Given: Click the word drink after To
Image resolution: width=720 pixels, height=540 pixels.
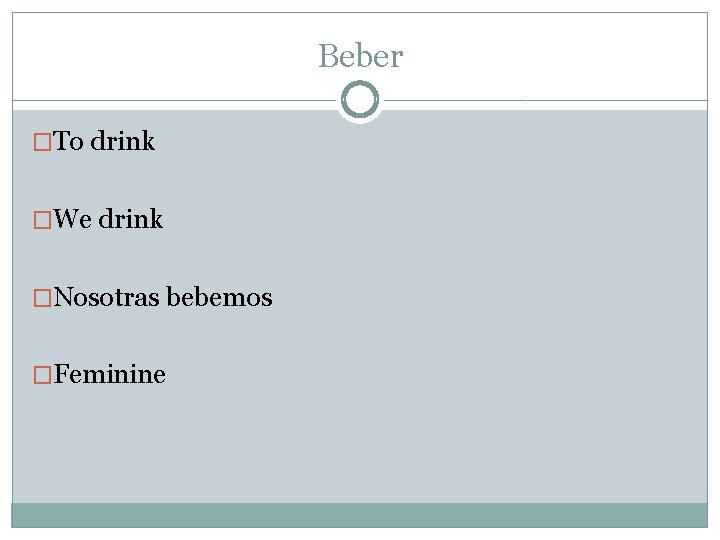Looking at the screenshot, I should coord(123,141).
